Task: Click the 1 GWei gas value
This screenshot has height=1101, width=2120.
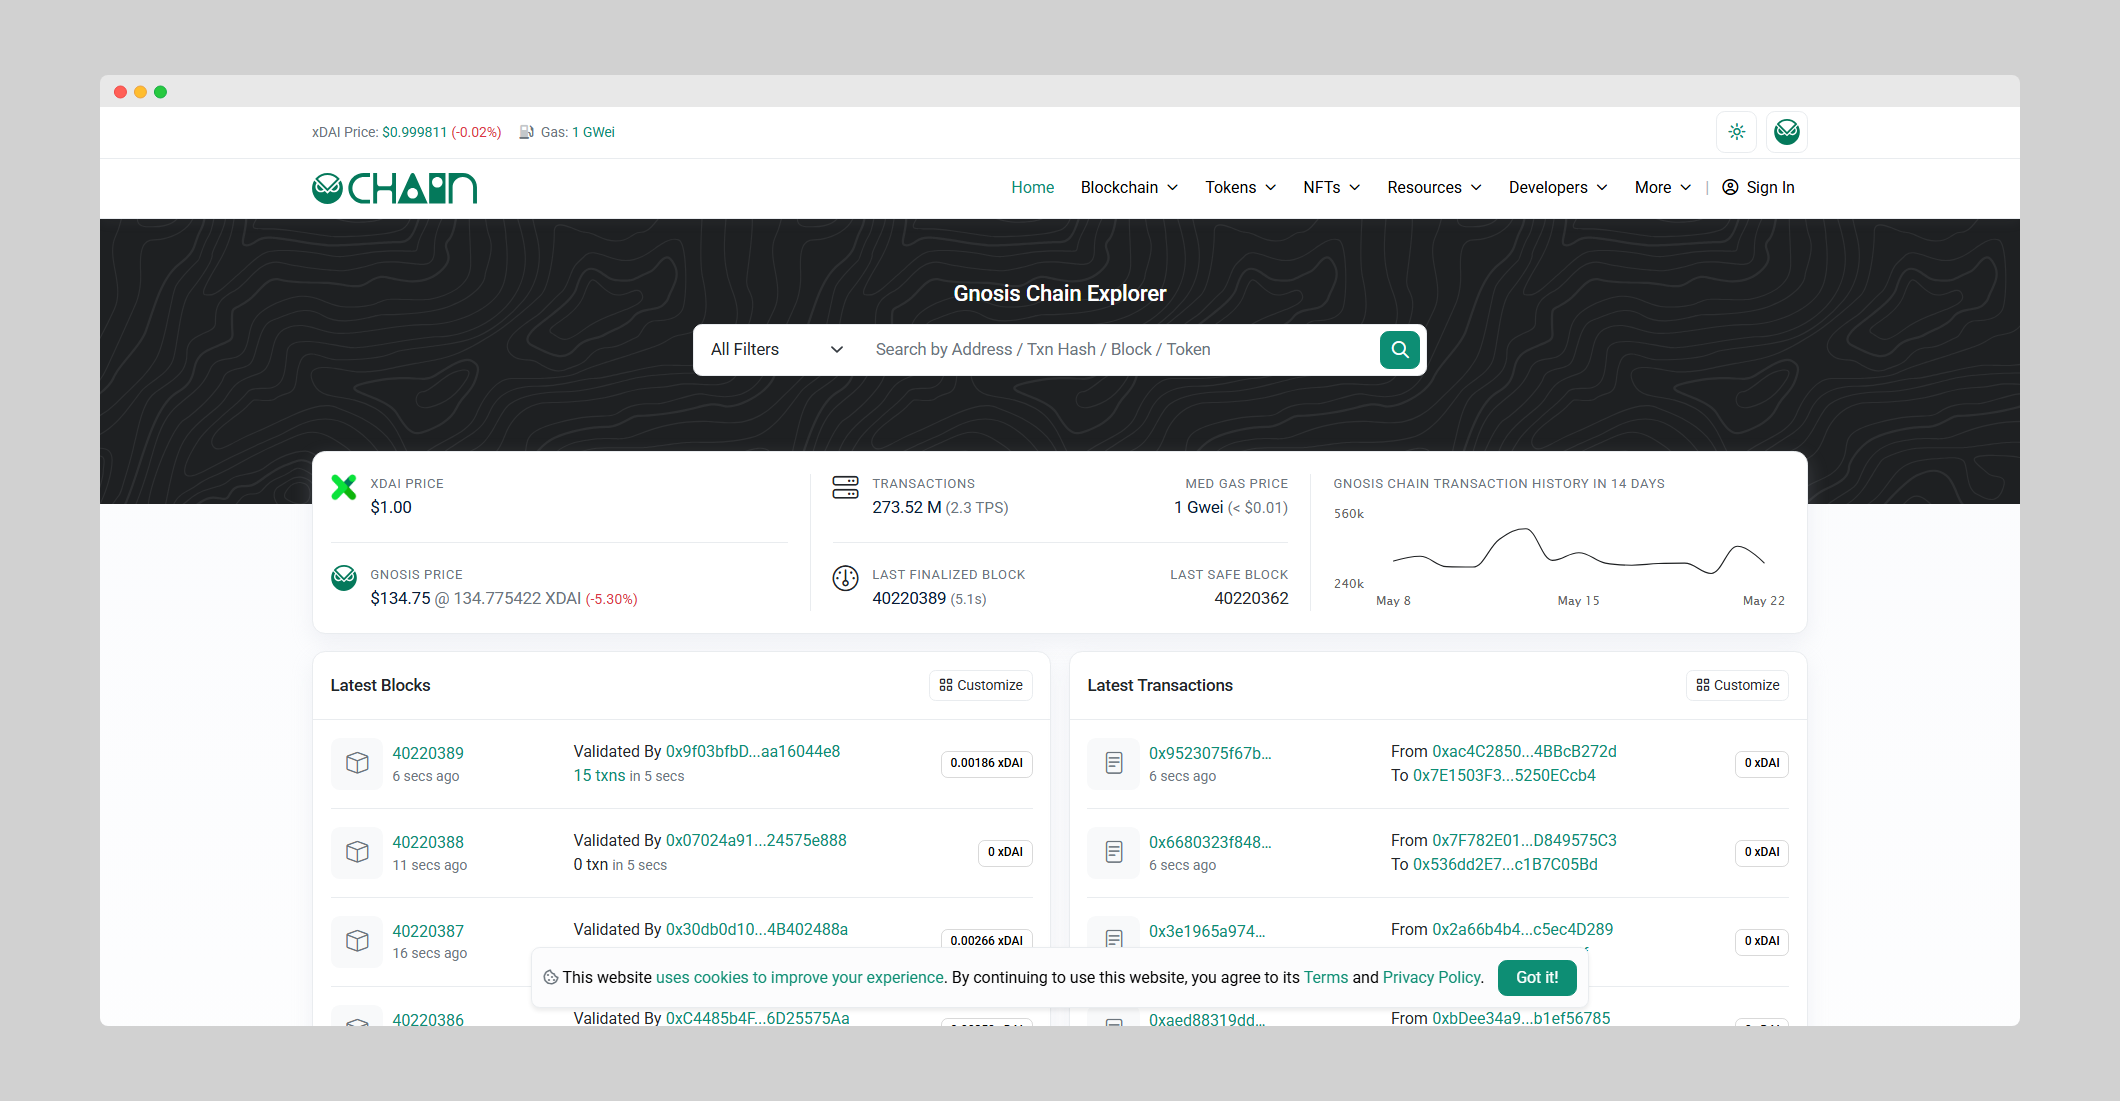Action: click(593, 132)
